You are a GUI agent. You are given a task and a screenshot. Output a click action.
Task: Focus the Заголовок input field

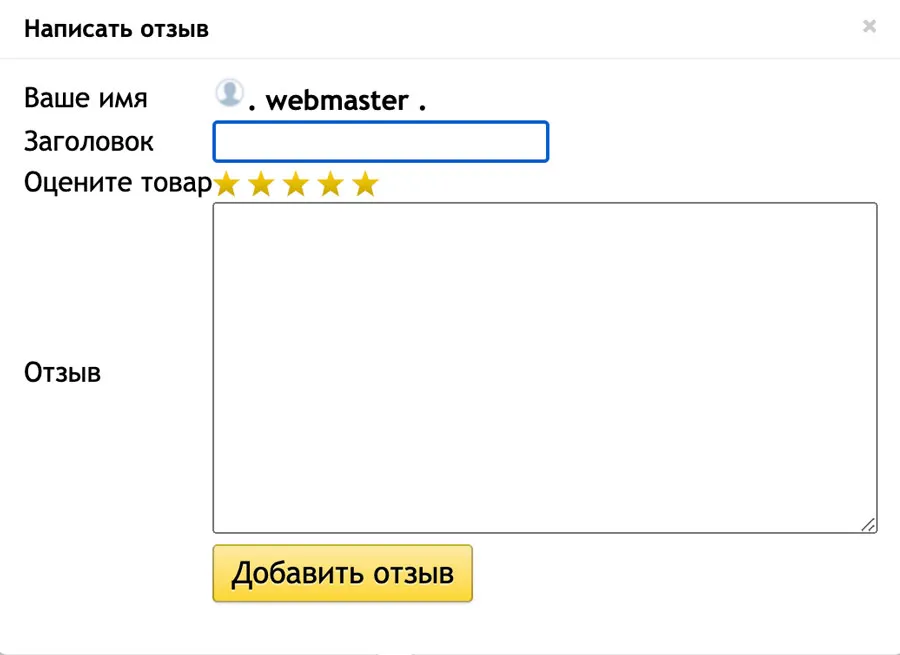tap(380, 141)
